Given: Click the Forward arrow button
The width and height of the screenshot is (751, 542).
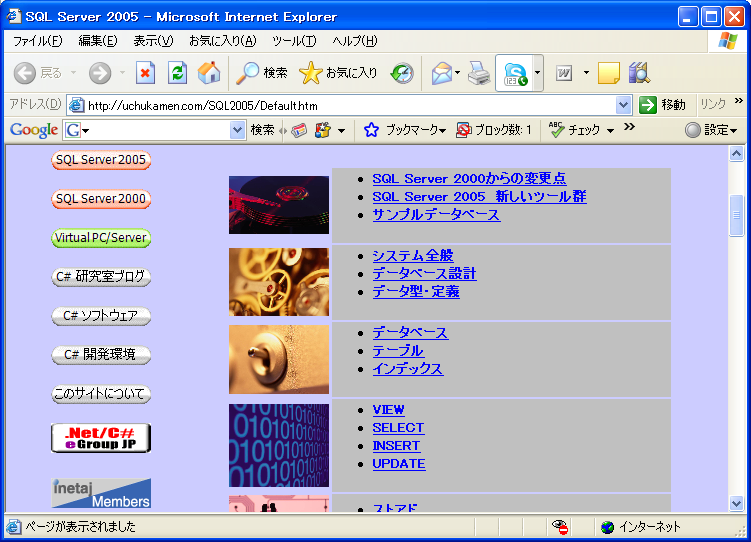Looking at the screenshot, I should pos(100,73).
